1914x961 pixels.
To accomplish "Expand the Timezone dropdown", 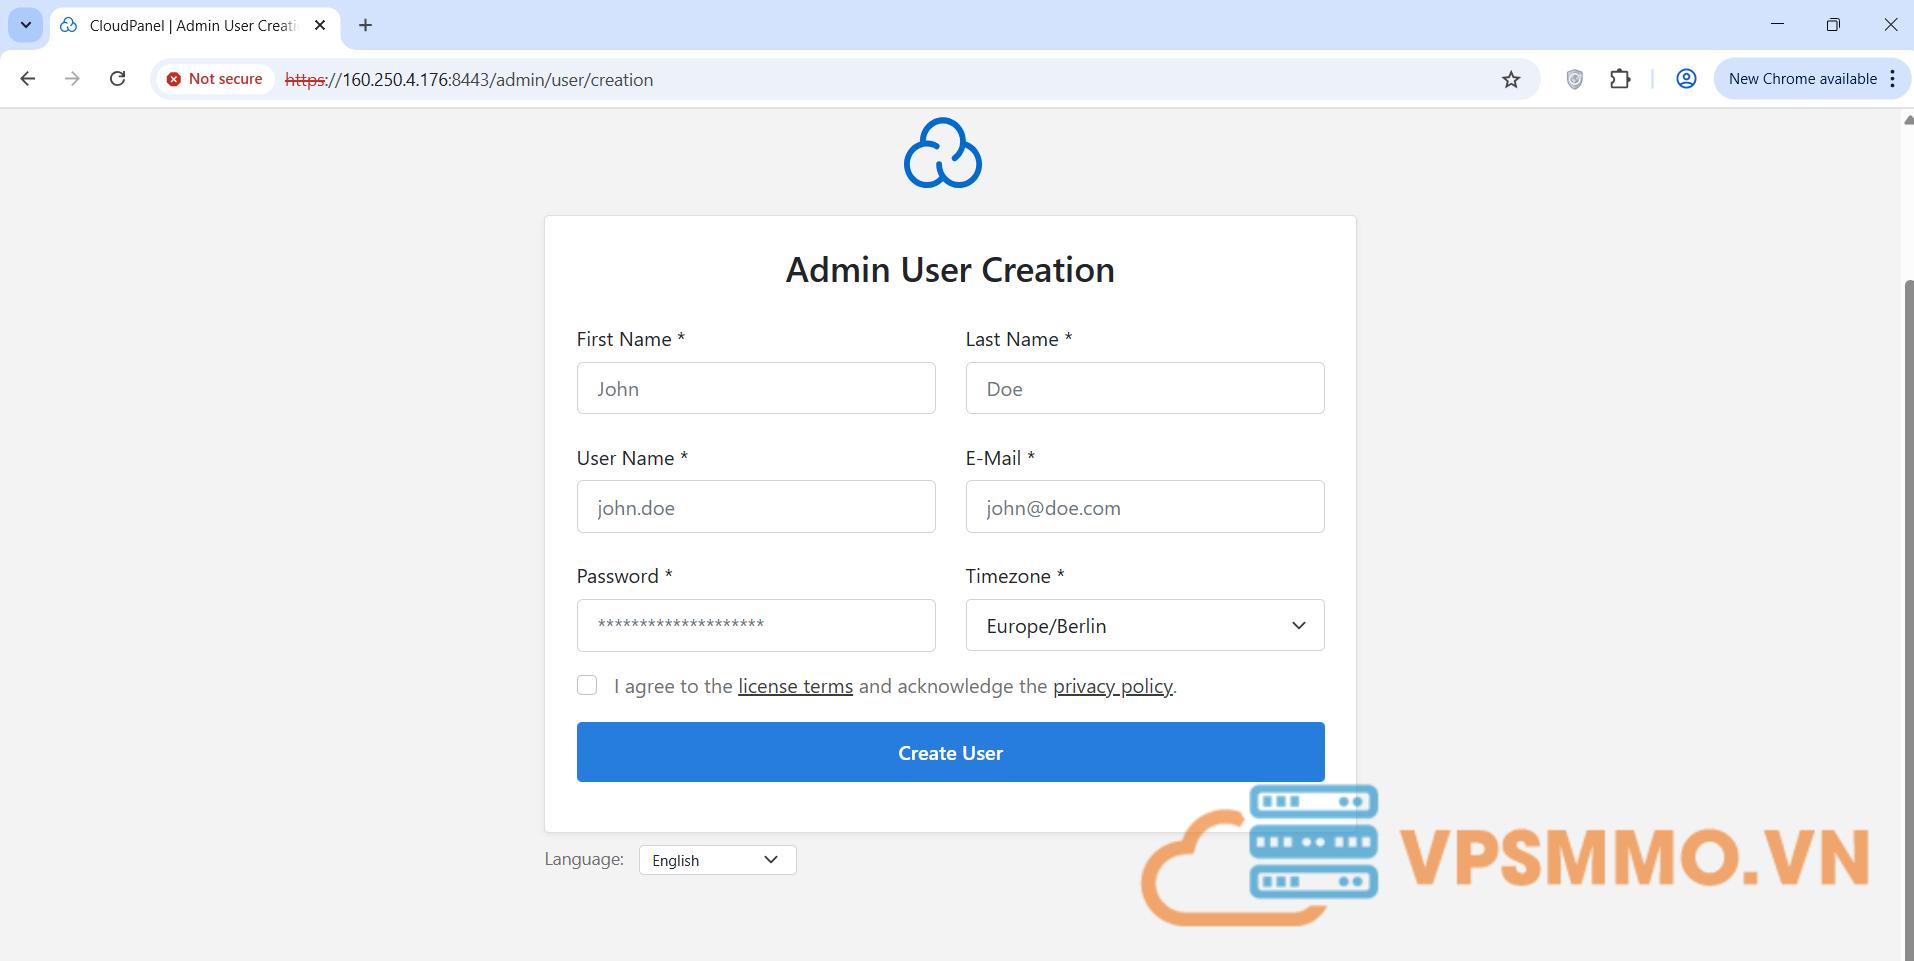I will [x=1144, y=625].
